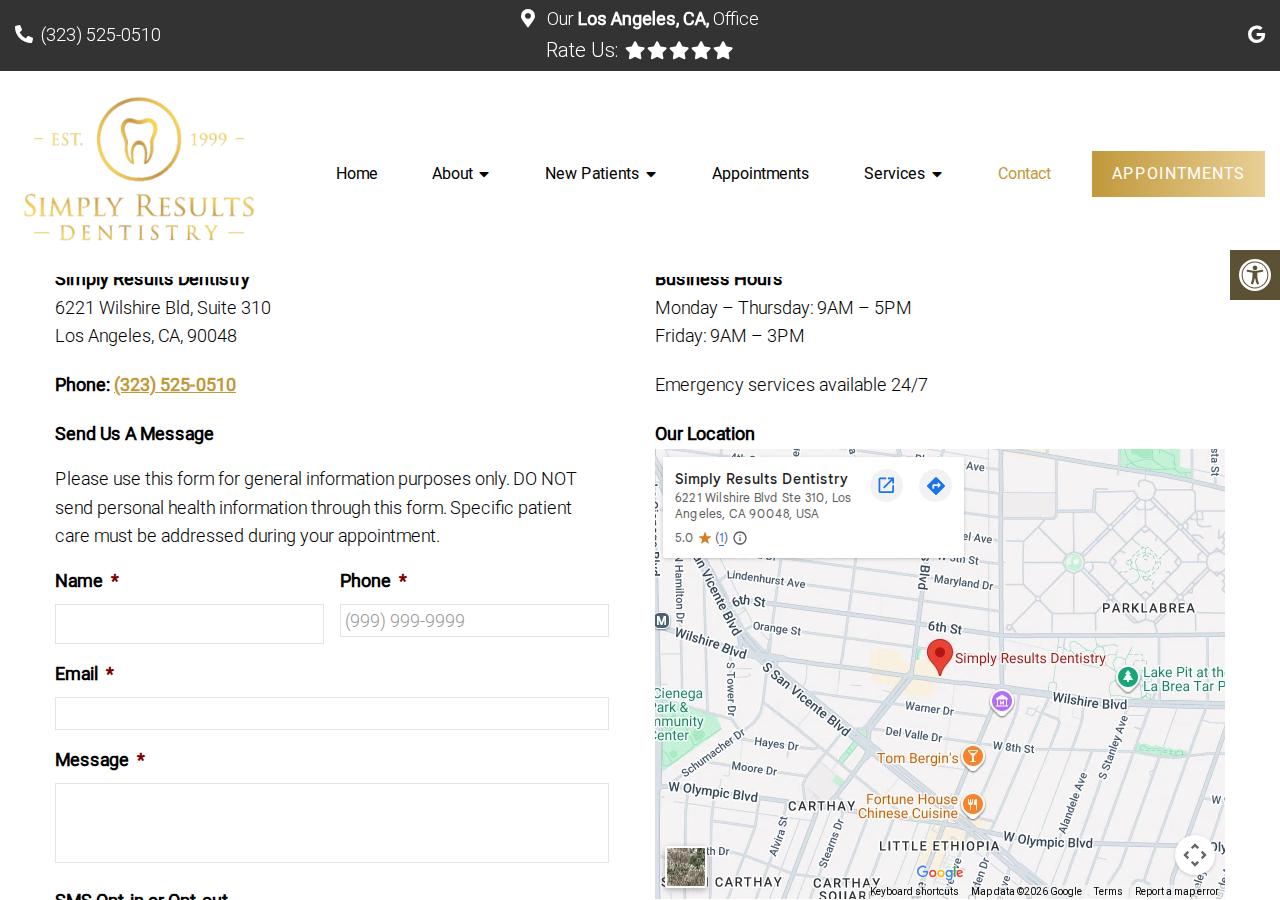Click the Lake Pit park marker

click(1128, 678)
